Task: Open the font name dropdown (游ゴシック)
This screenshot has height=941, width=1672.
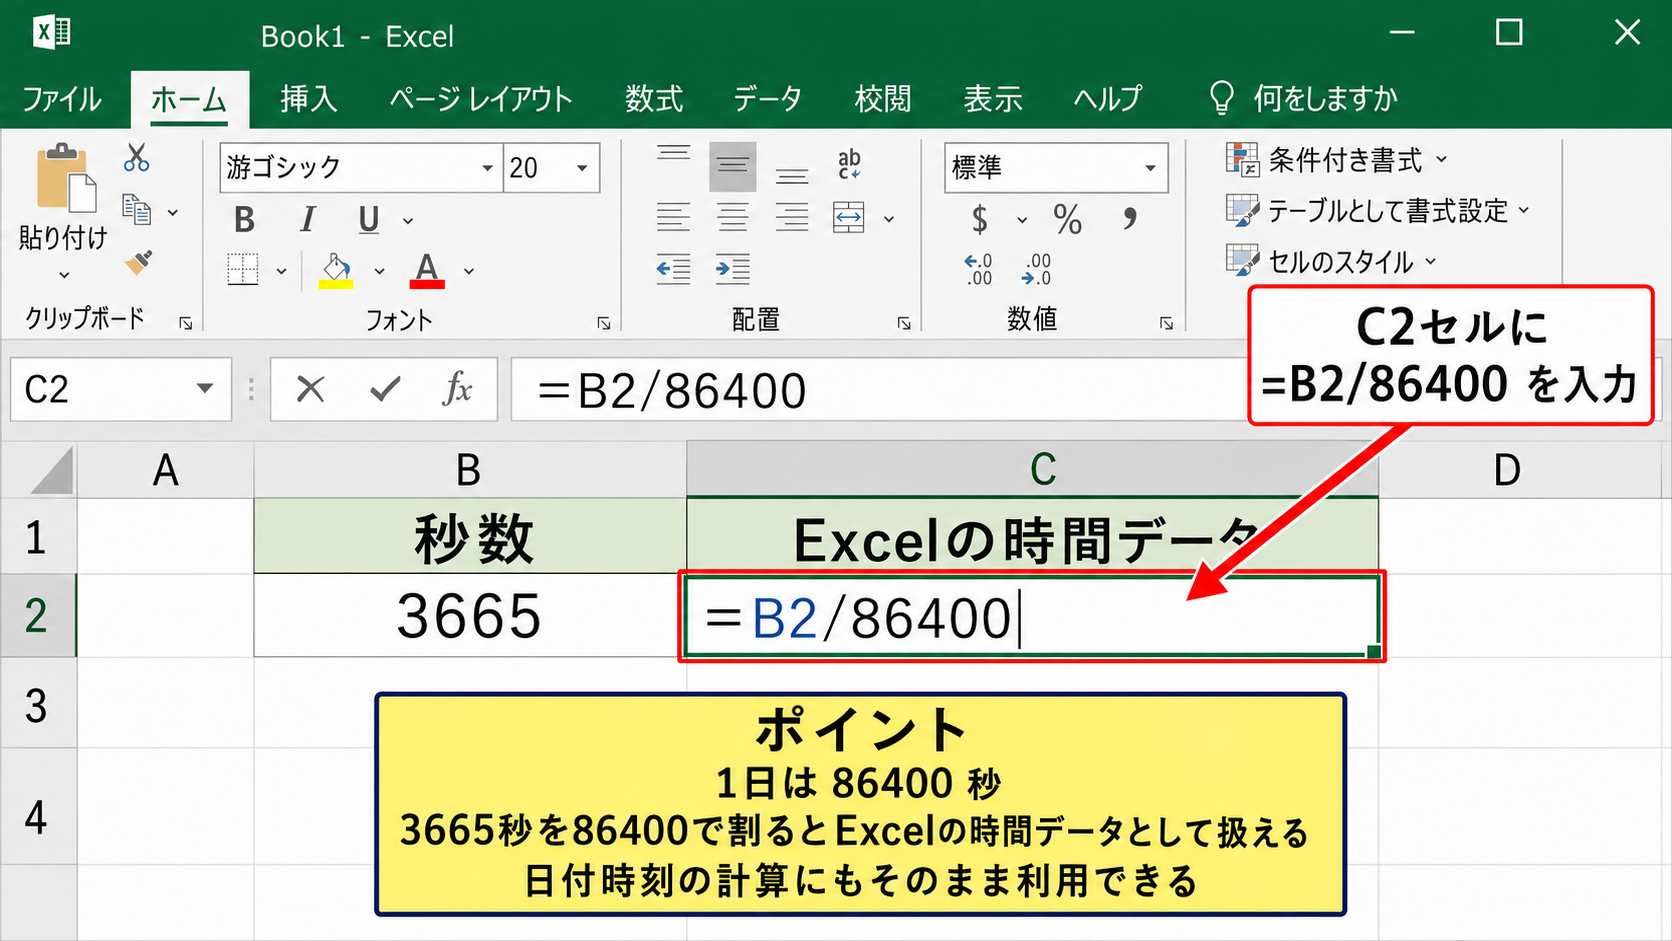Action: tap(487, 168)
